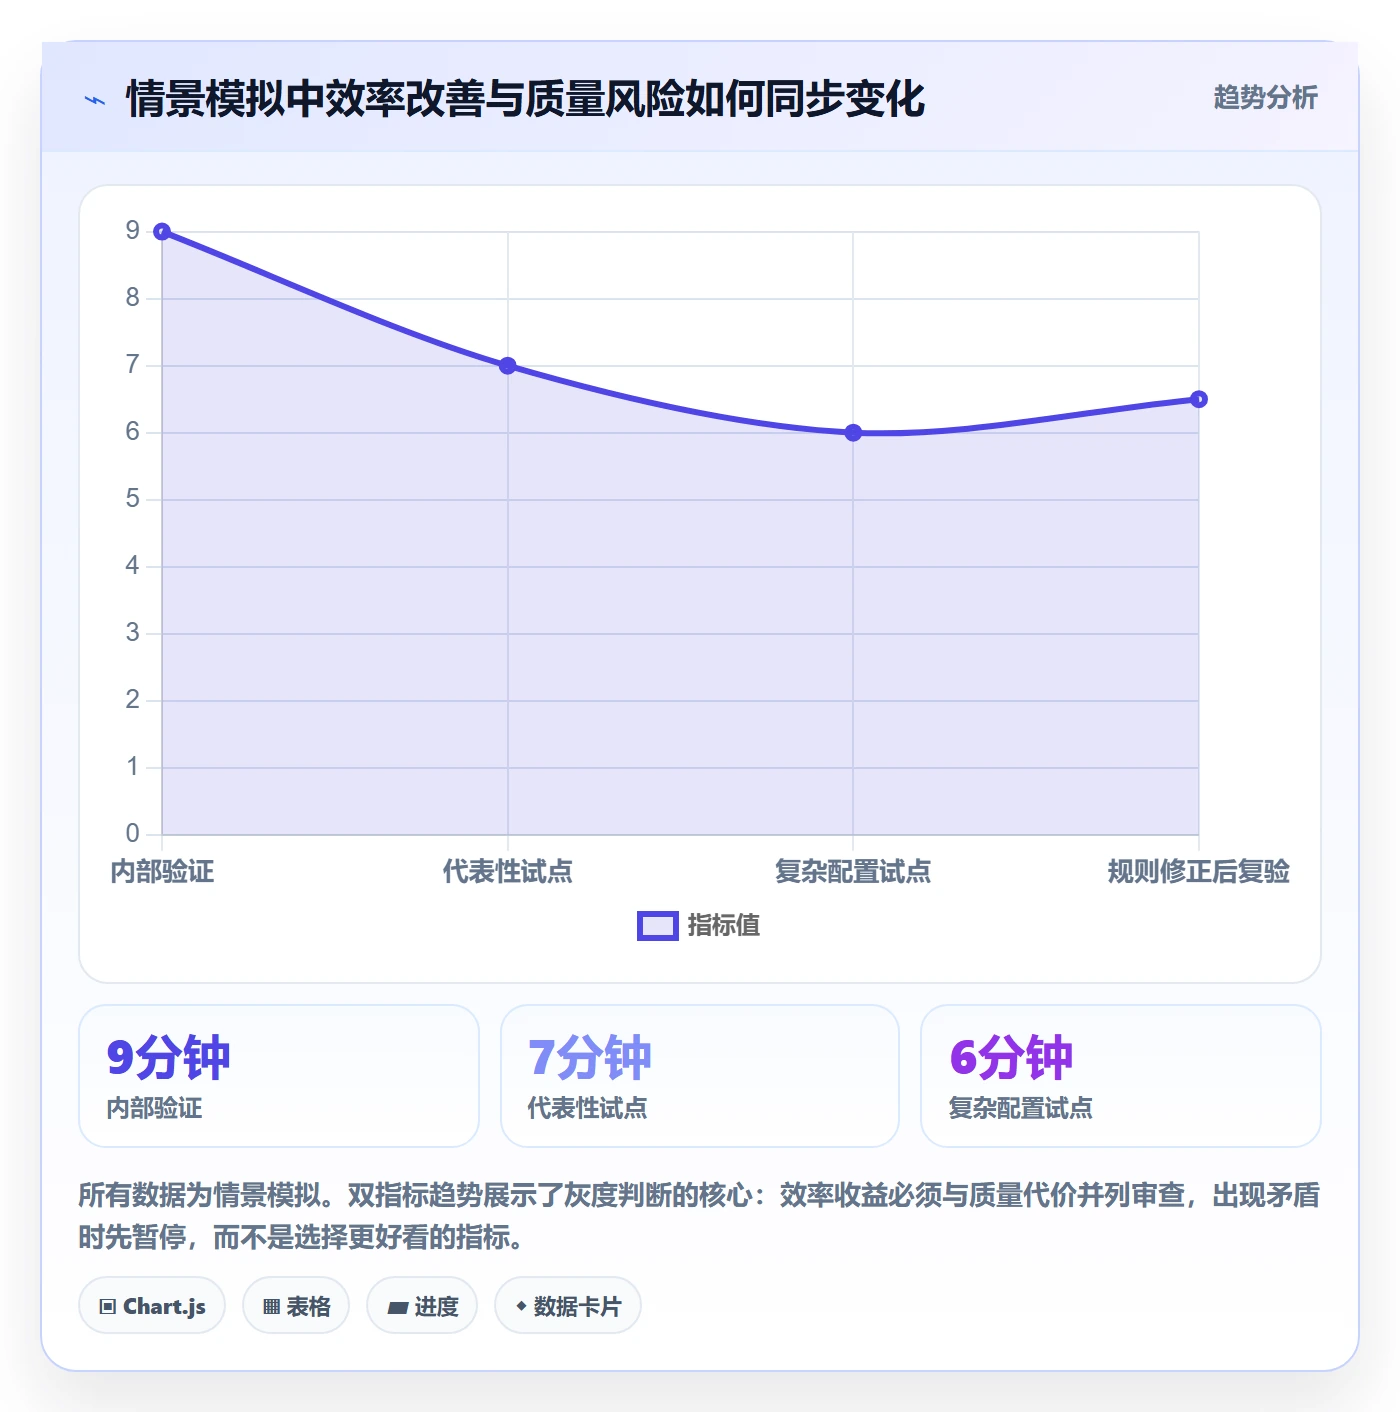This screenshot has height=1412, width=1400.
Task: Open the 6分钟 复杂配置试点 card
Action: click(1121, 1076)
